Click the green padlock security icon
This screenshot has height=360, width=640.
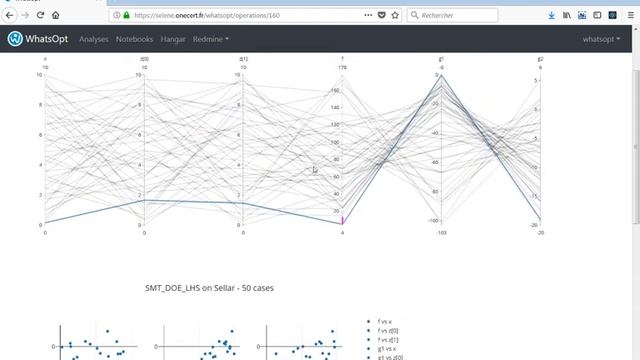click(x=127, y=16)
